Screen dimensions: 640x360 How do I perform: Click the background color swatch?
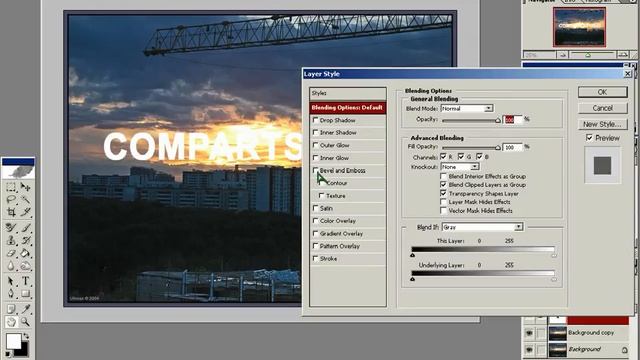click(23, 351)
